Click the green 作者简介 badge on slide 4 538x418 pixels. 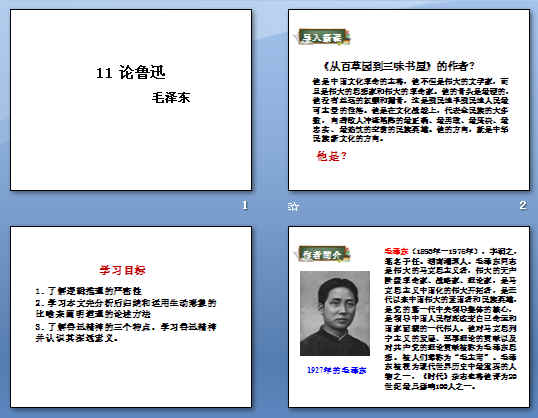point(322,254)
